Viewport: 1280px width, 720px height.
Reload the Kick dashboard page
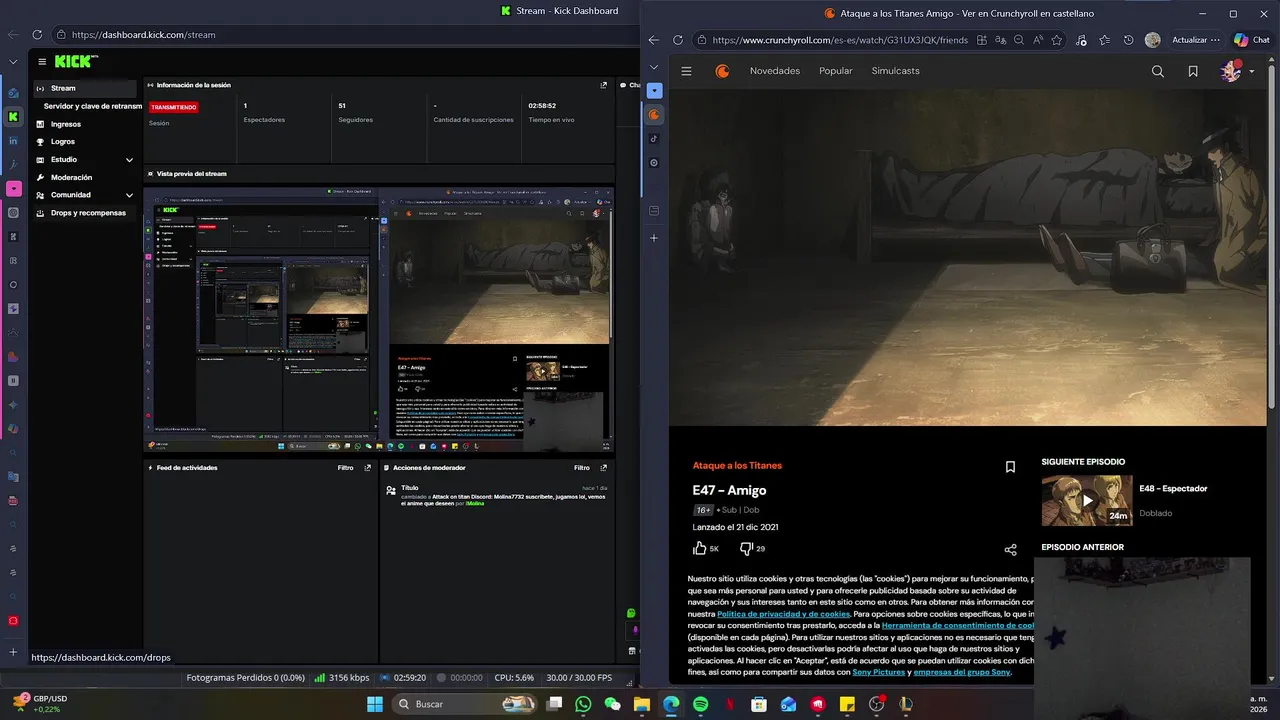click(x=36, y=34)
